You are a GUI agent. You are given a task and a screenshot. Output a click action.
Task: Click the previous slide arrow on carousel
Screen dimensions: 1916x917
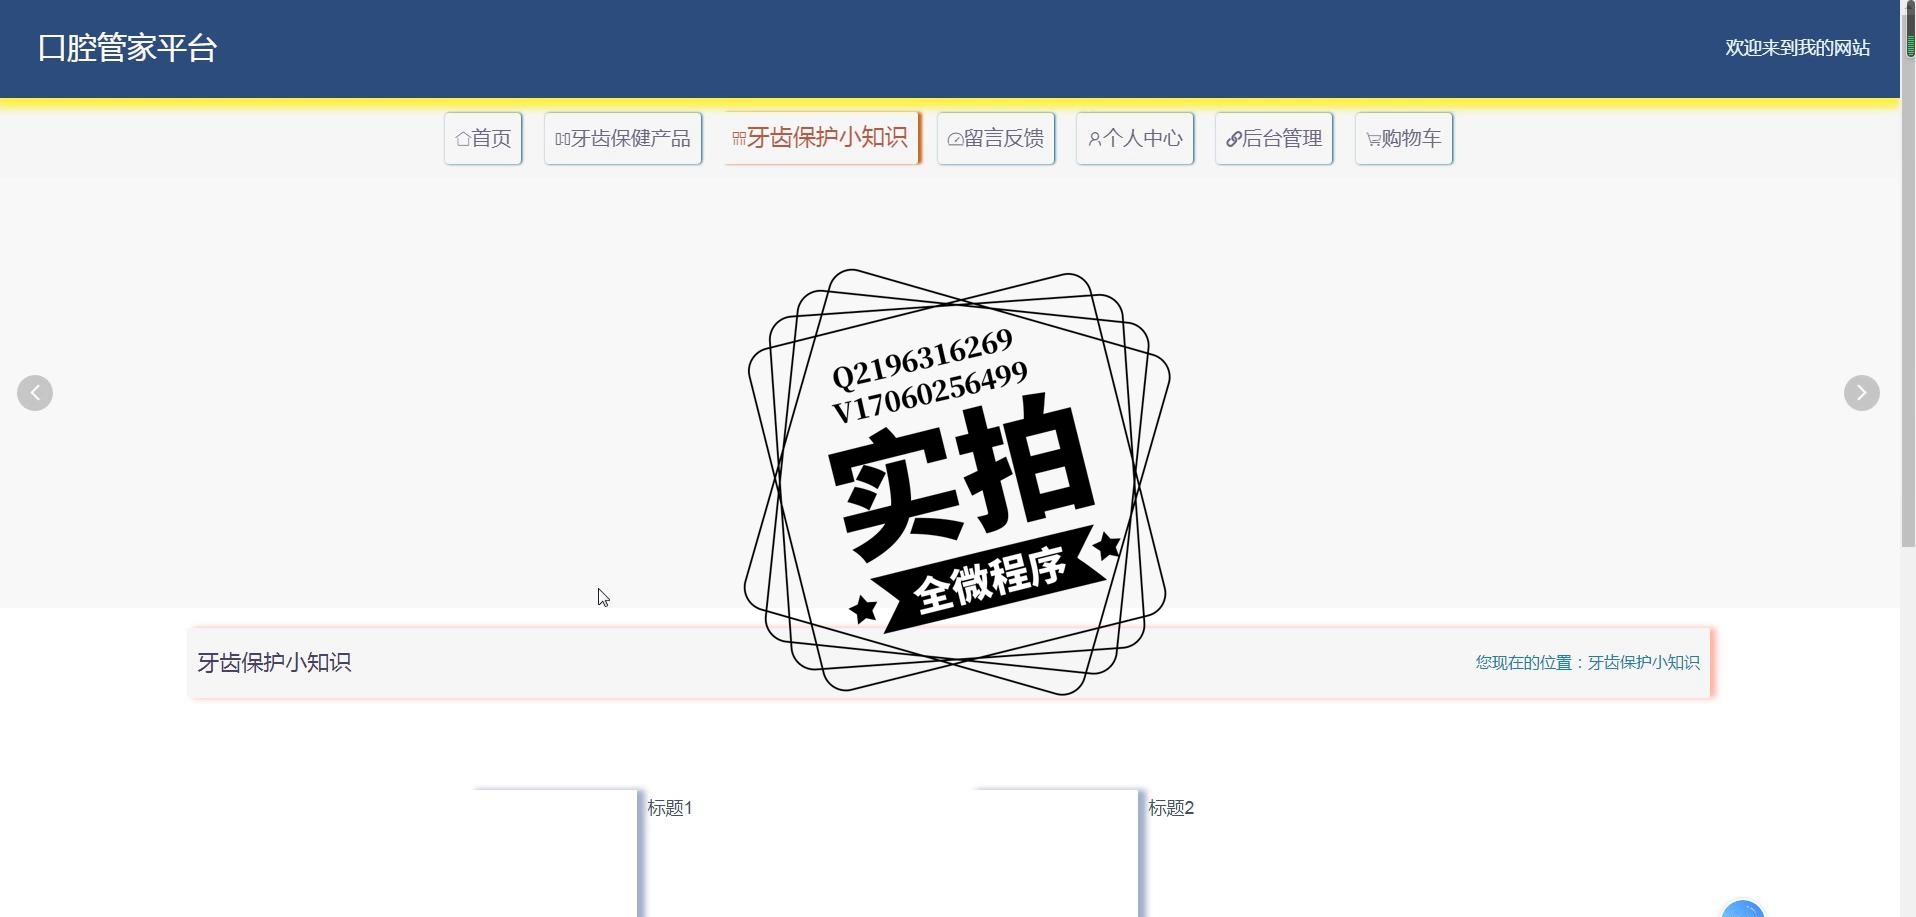tap(35, 393)
